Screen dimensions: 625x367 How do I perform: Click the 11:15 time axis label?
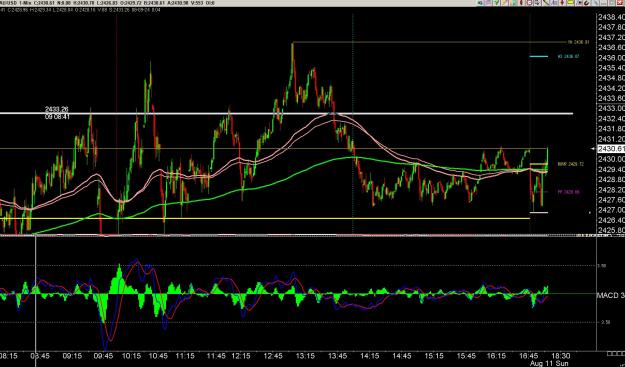pos(185,356)
